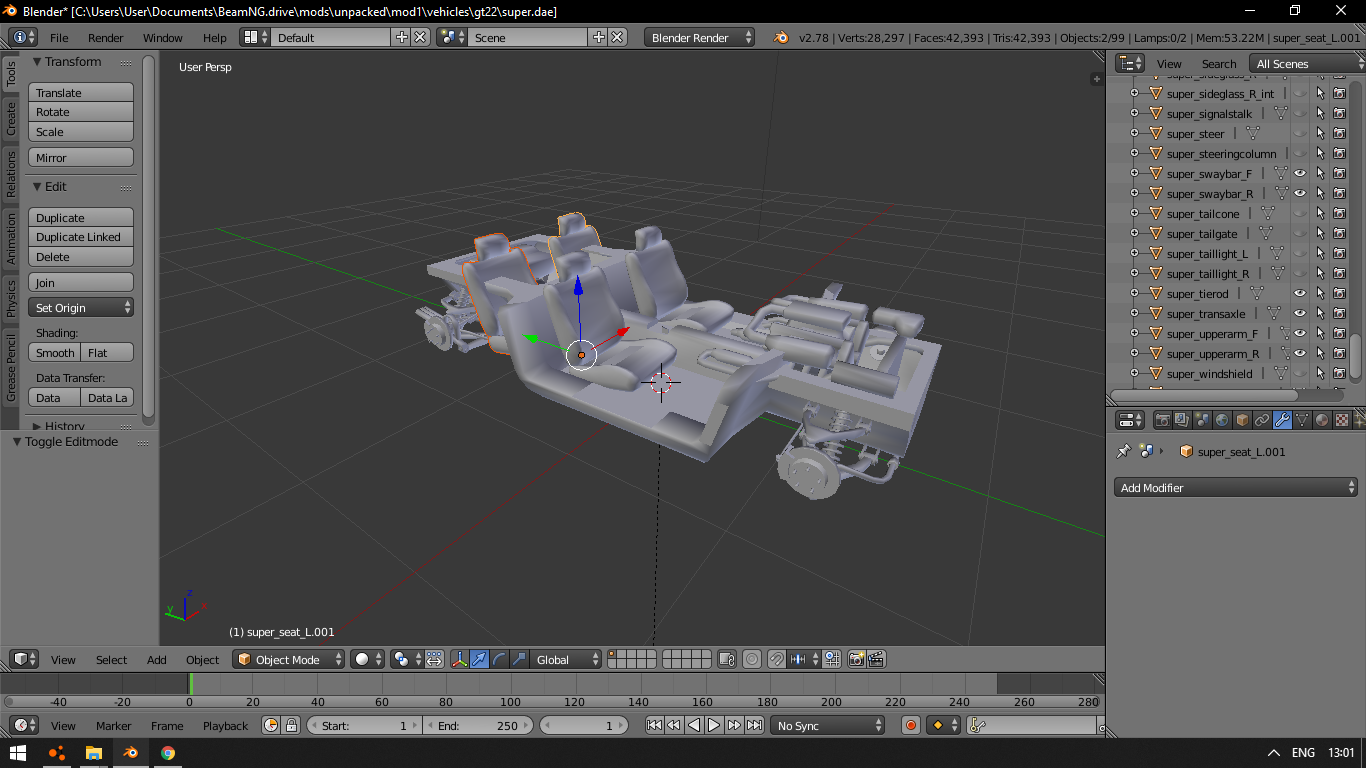The height and width of the screenshot is (768, 1366).
Task: Click the Duplicate Linked button
Action: [81, 237]
